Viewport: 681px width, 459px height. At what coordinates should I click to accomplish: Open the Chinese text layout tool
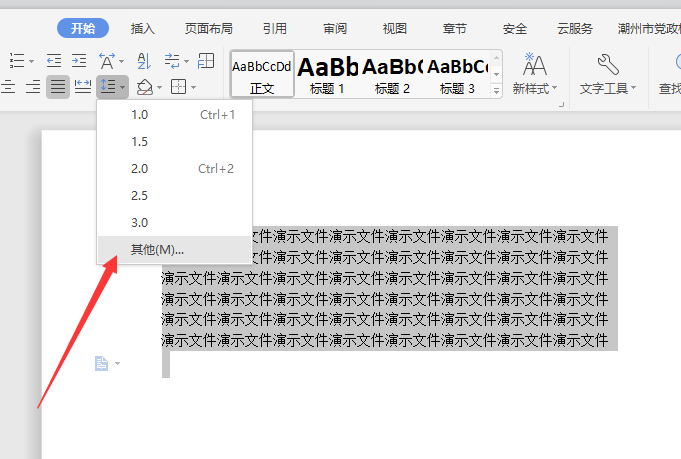107,61
